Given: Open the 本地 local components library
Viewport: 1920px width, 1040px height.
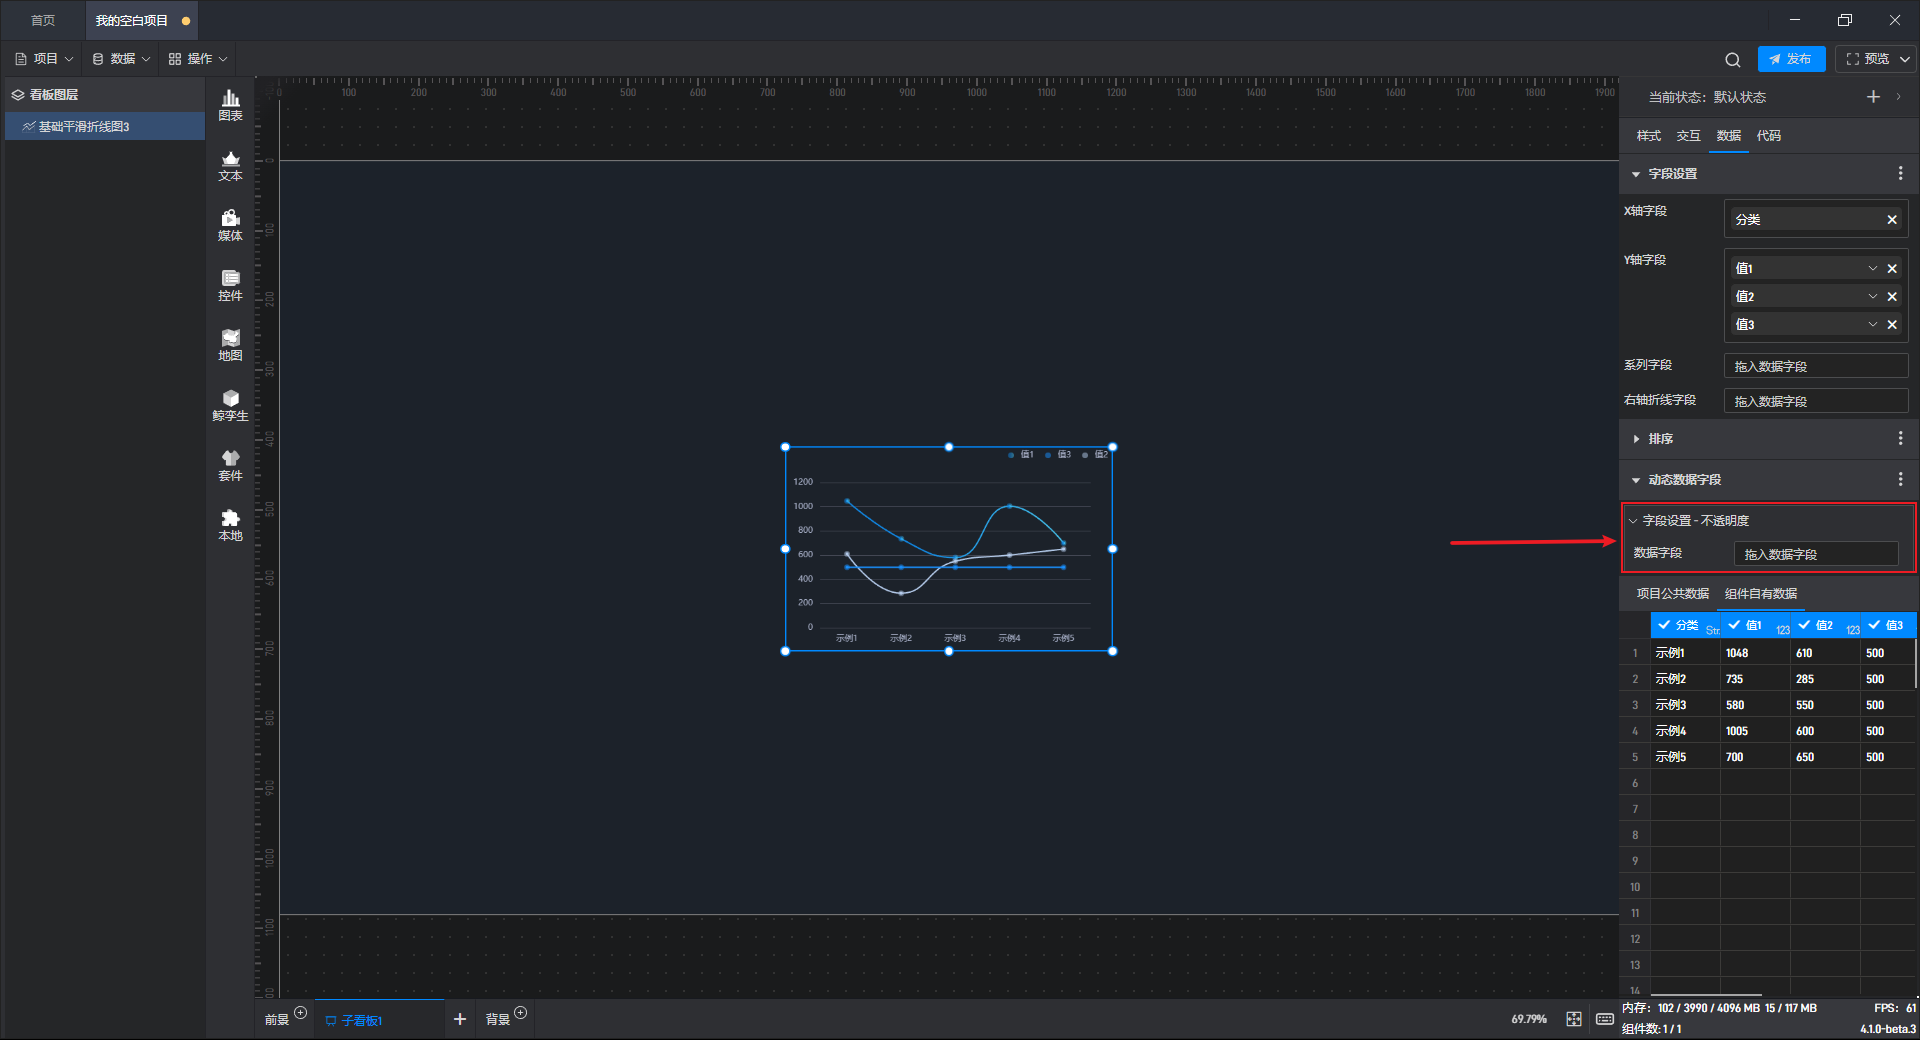Looking at the screenshot, I should coord(230,525).
